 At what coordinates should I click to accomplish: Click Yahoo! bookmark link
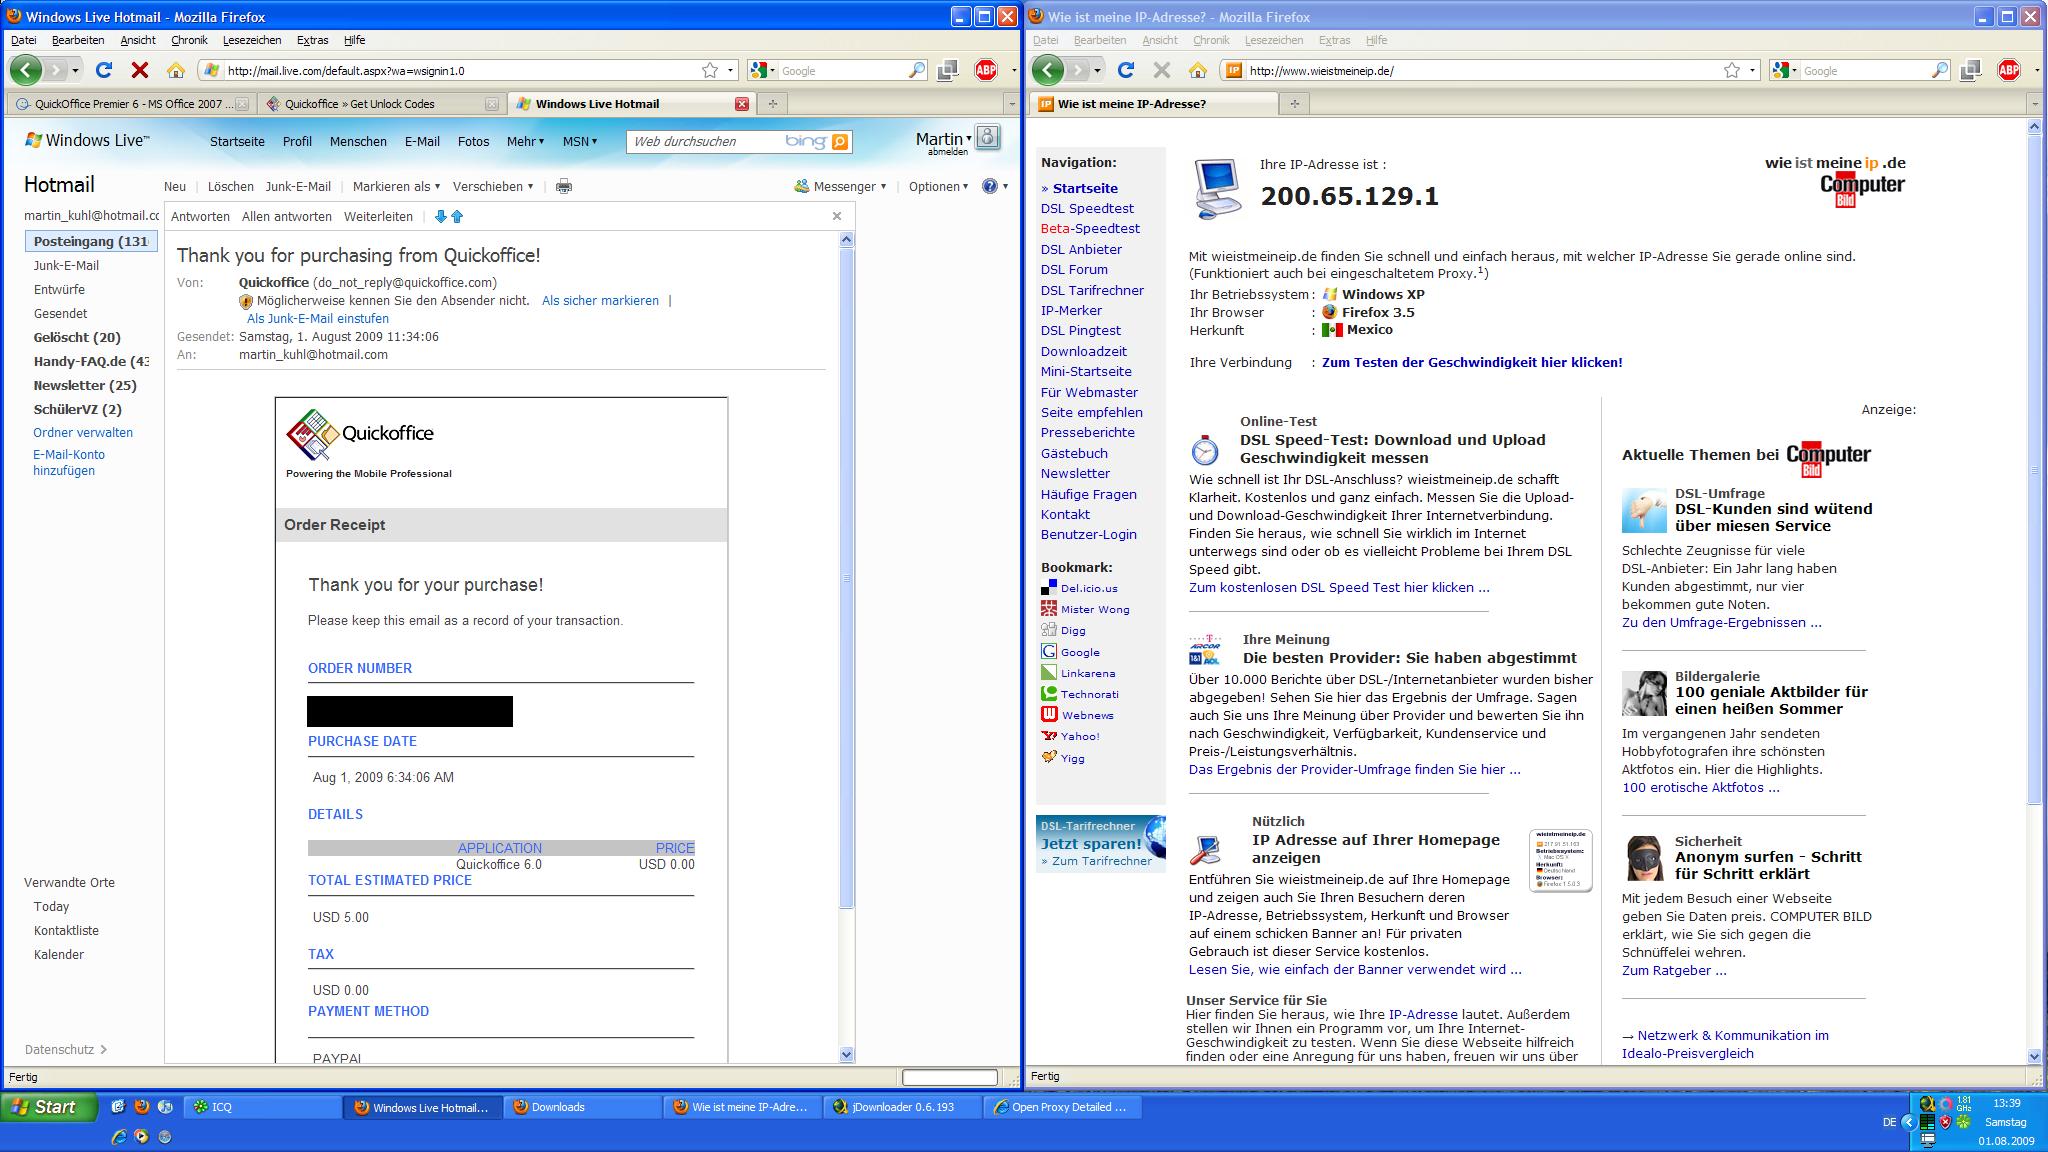tap(1080, 736)
